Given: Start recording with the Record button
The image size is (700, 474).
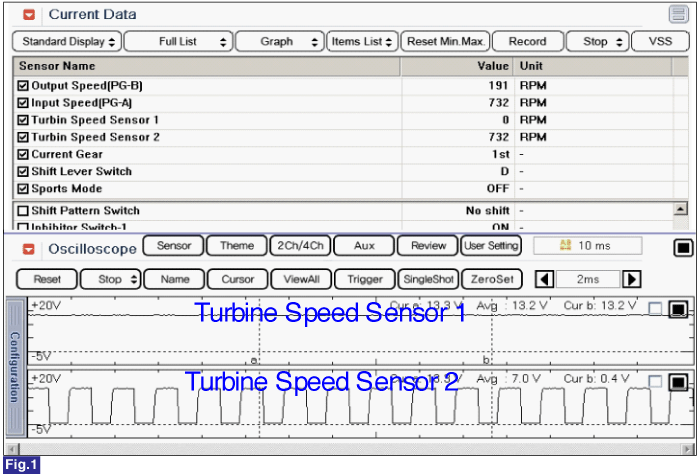Looking at the screenshot, I should coord(528,42).
